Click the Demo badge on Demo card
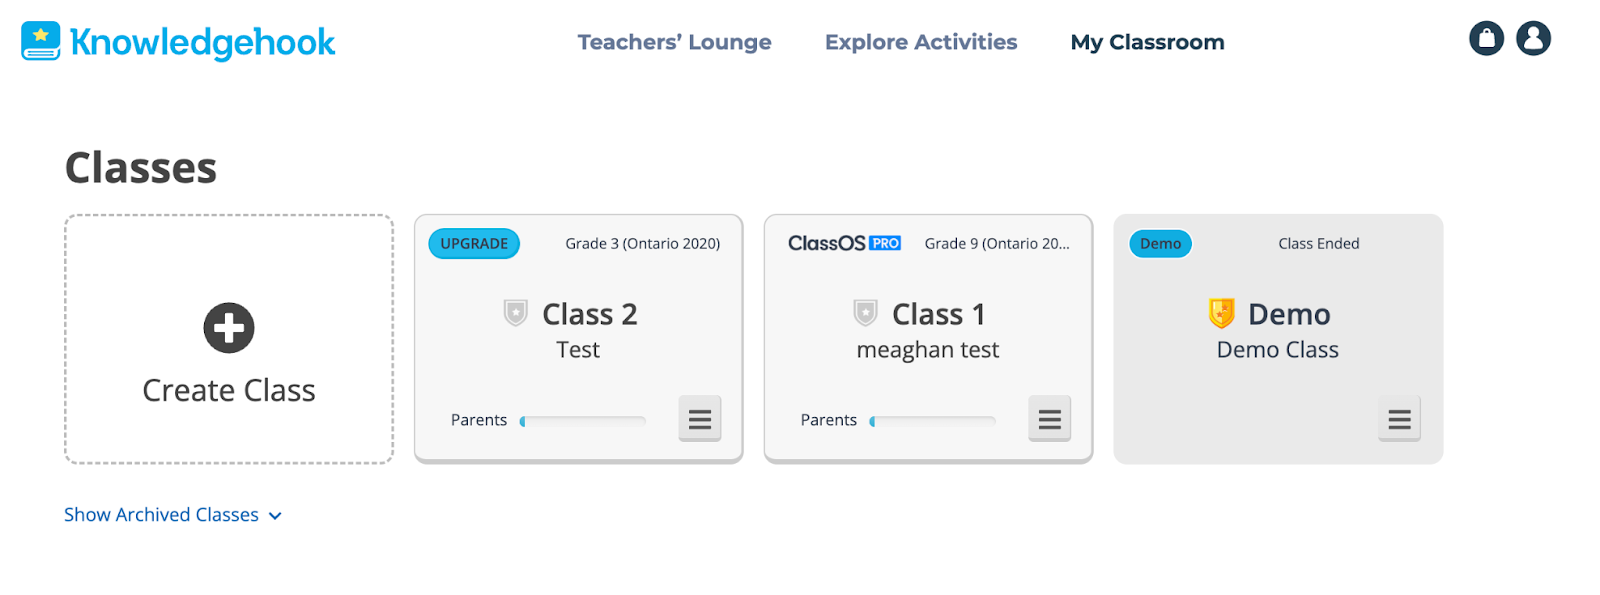Viewport: 1600px width, 595px height. pyautogui.click(x=1160, y=243)
